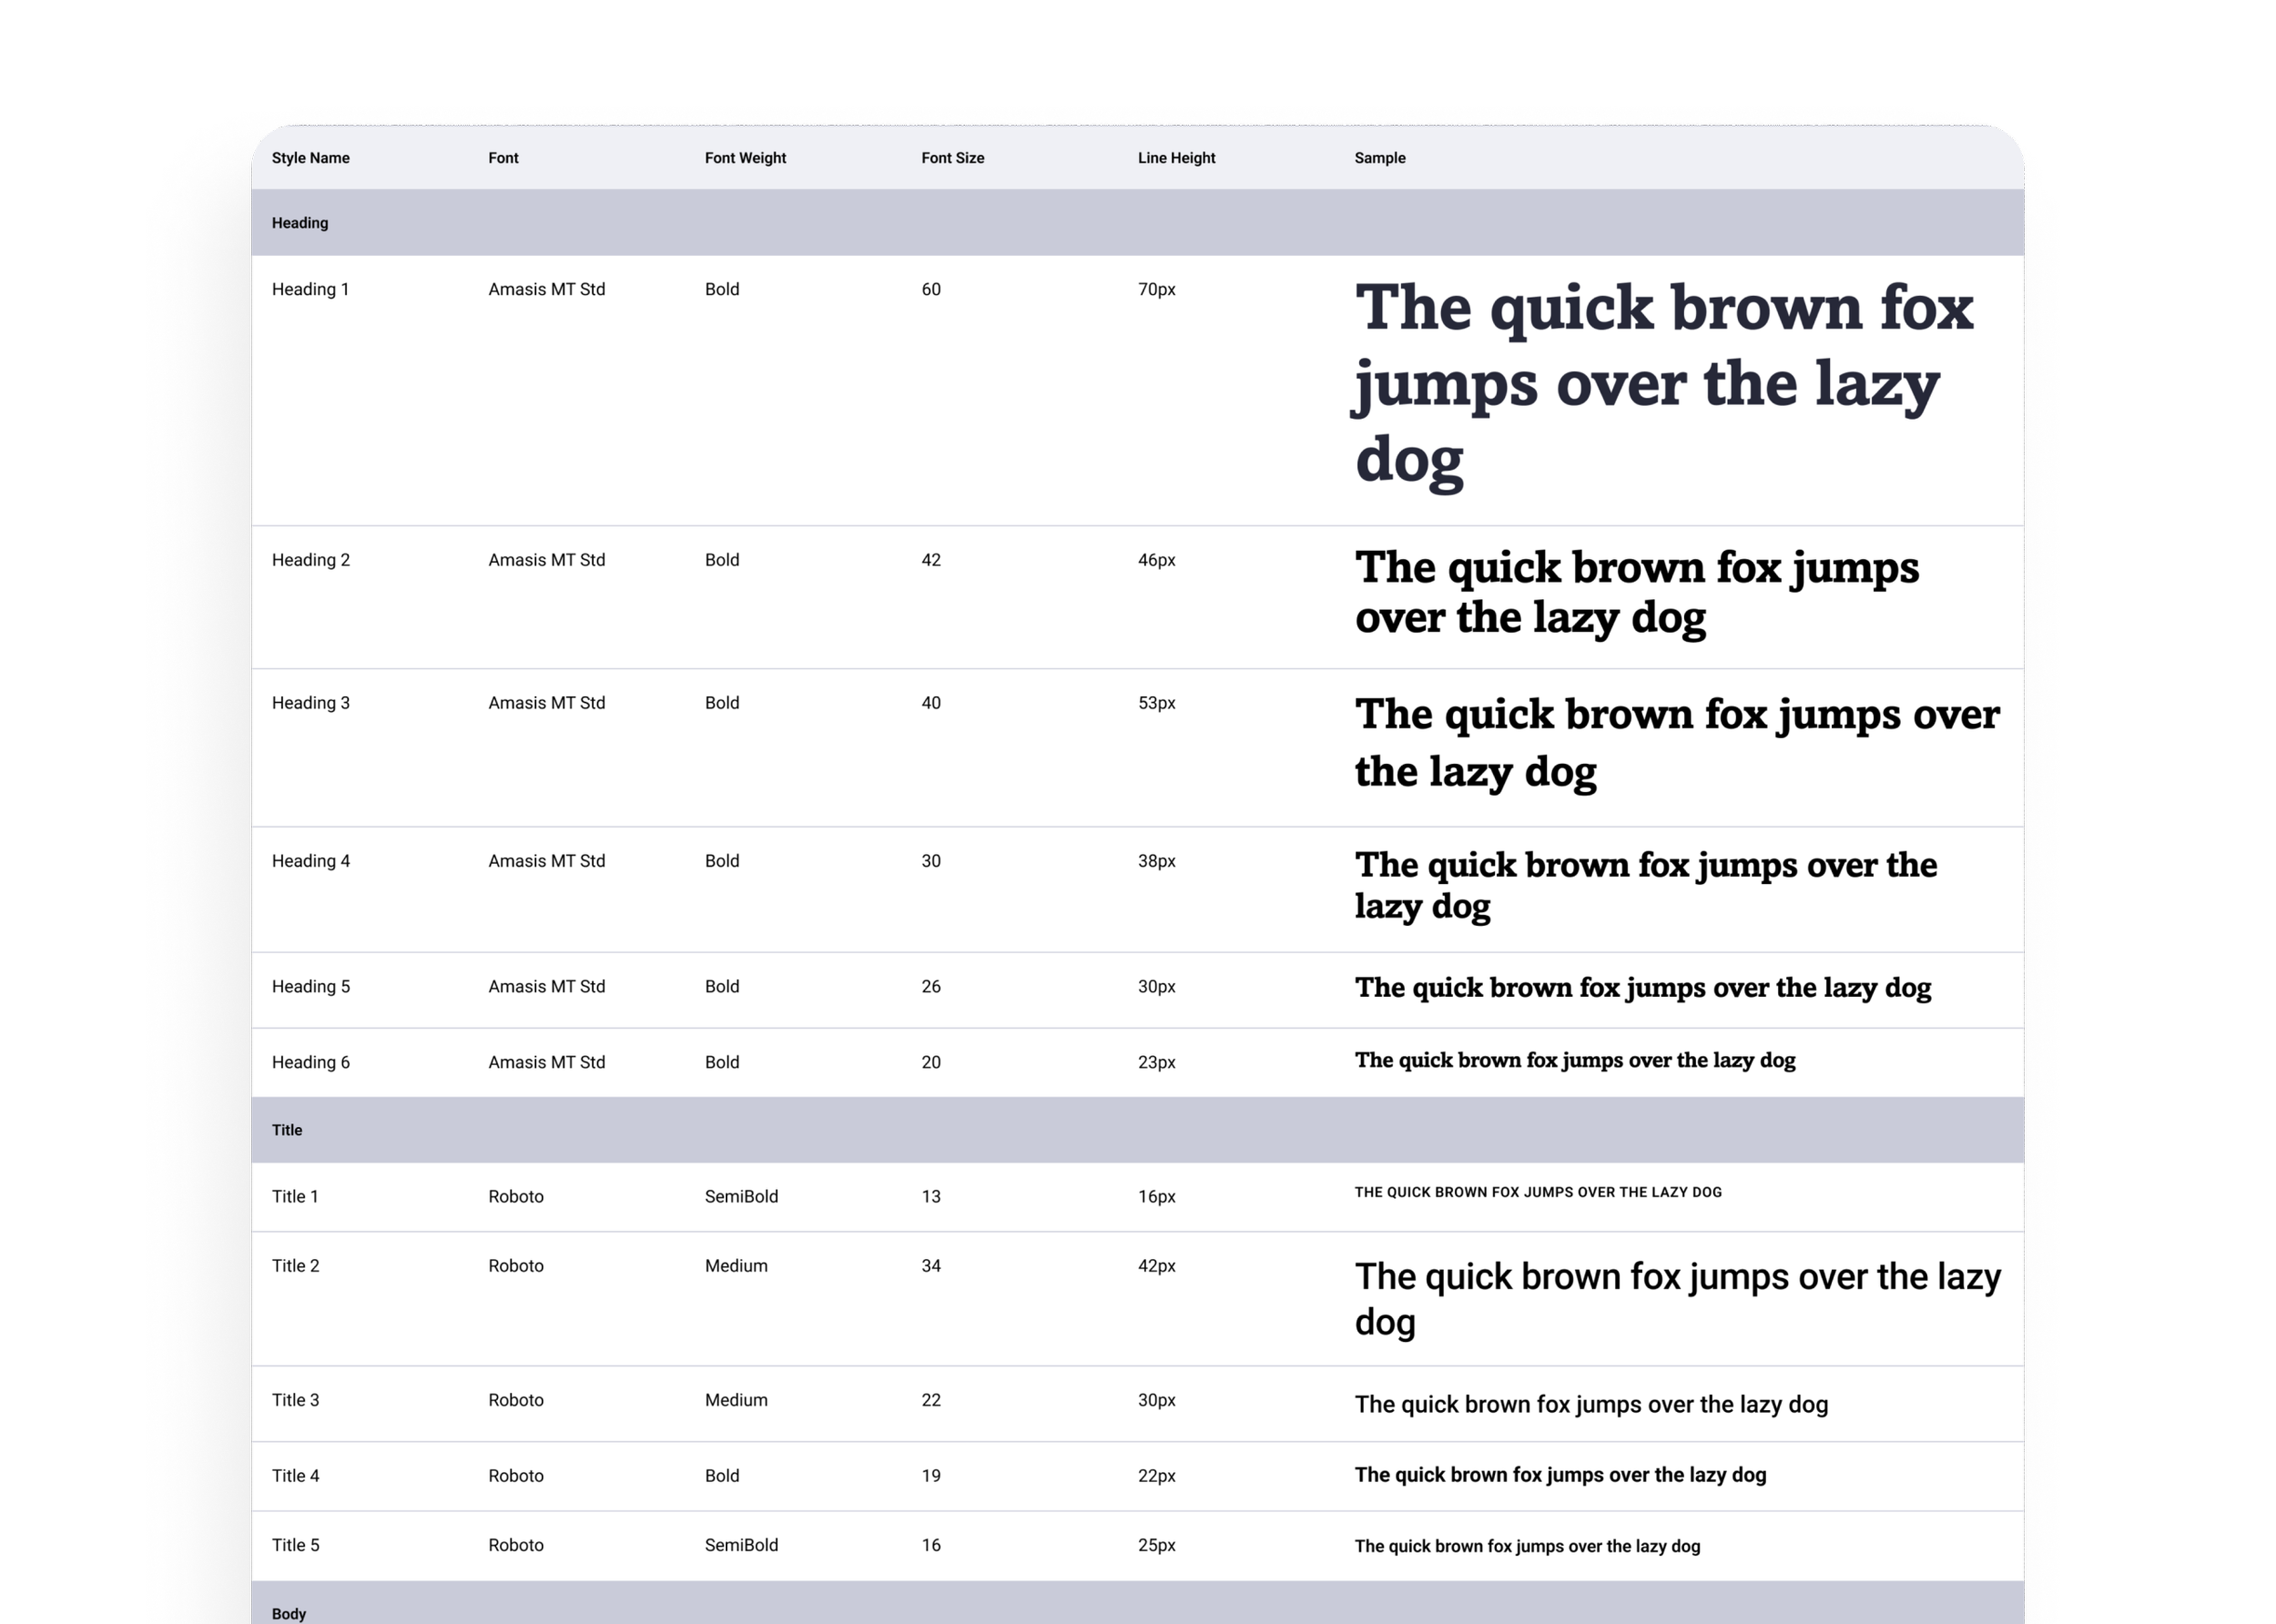Screen dimensions: 2276x1624
Task: Click the Heading 1 style name cell
Action: coord(310,289)
